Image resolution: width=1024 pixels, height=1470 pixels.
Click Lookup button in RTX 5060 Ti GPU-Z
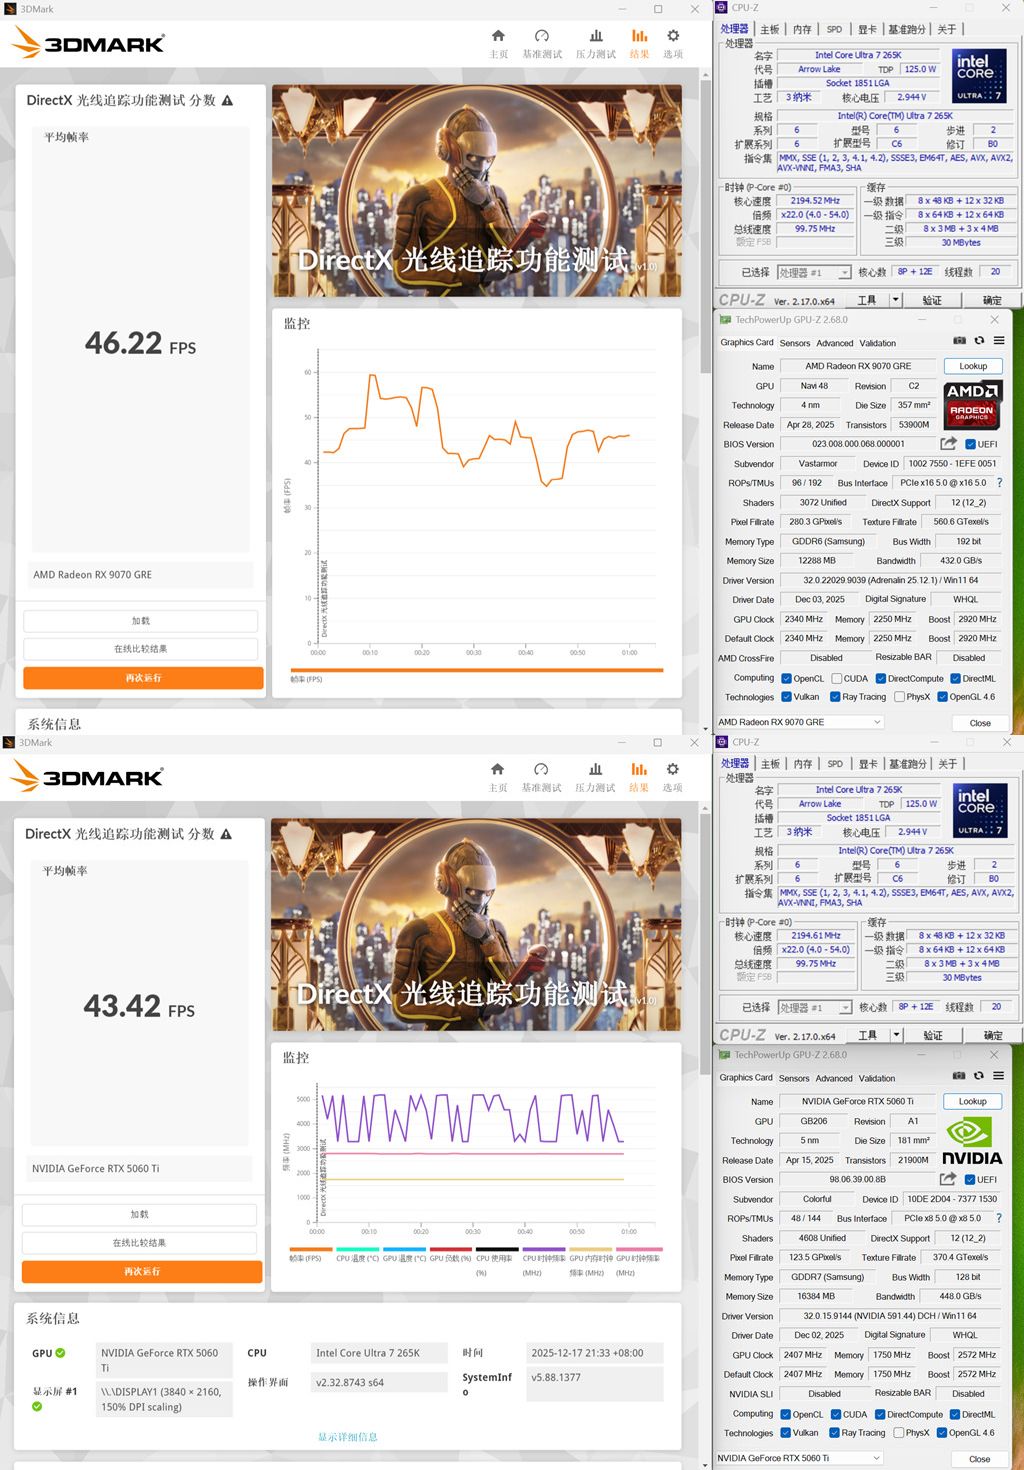click(x=972, y=1101)
